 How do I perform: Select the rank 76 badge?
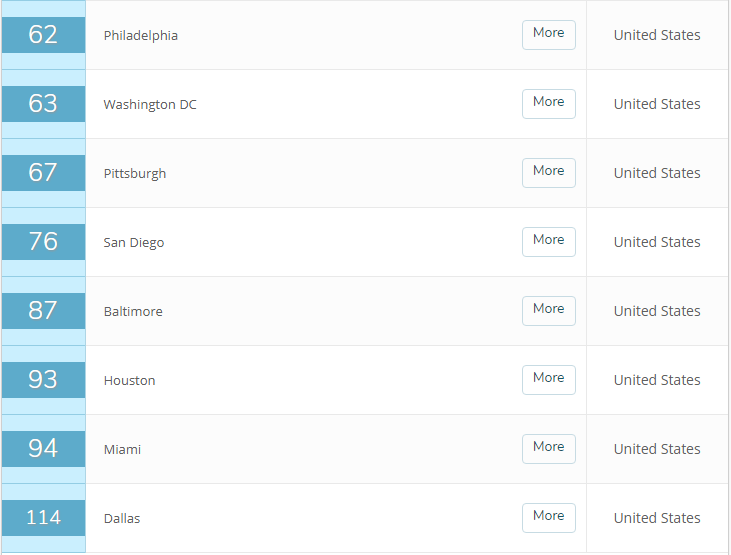point(43,242)
